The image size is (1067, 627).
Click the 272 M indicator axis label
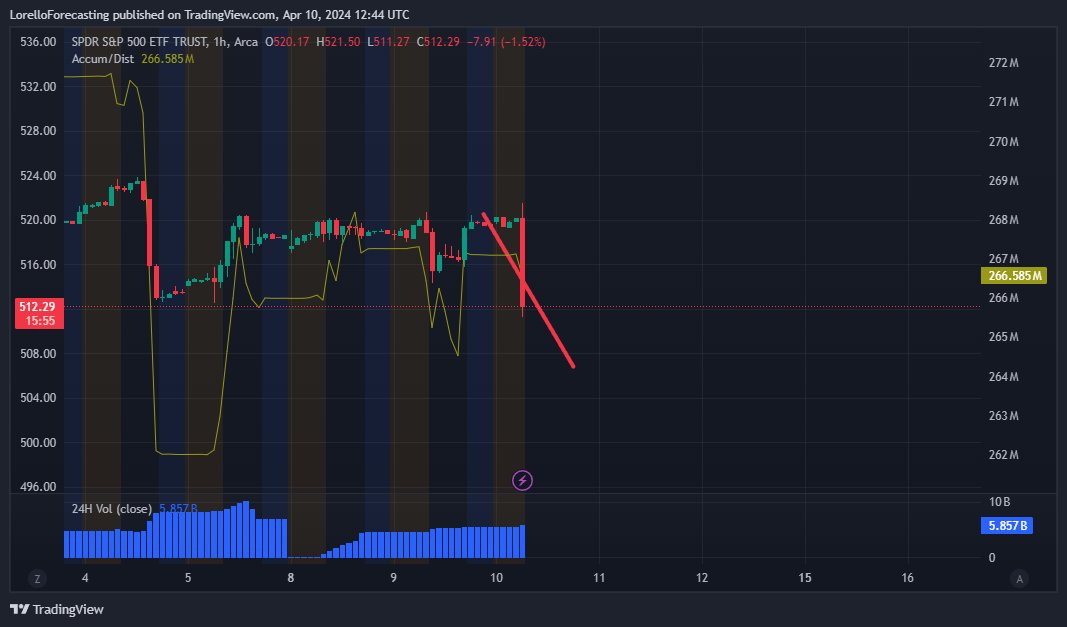pos(1004,63)
